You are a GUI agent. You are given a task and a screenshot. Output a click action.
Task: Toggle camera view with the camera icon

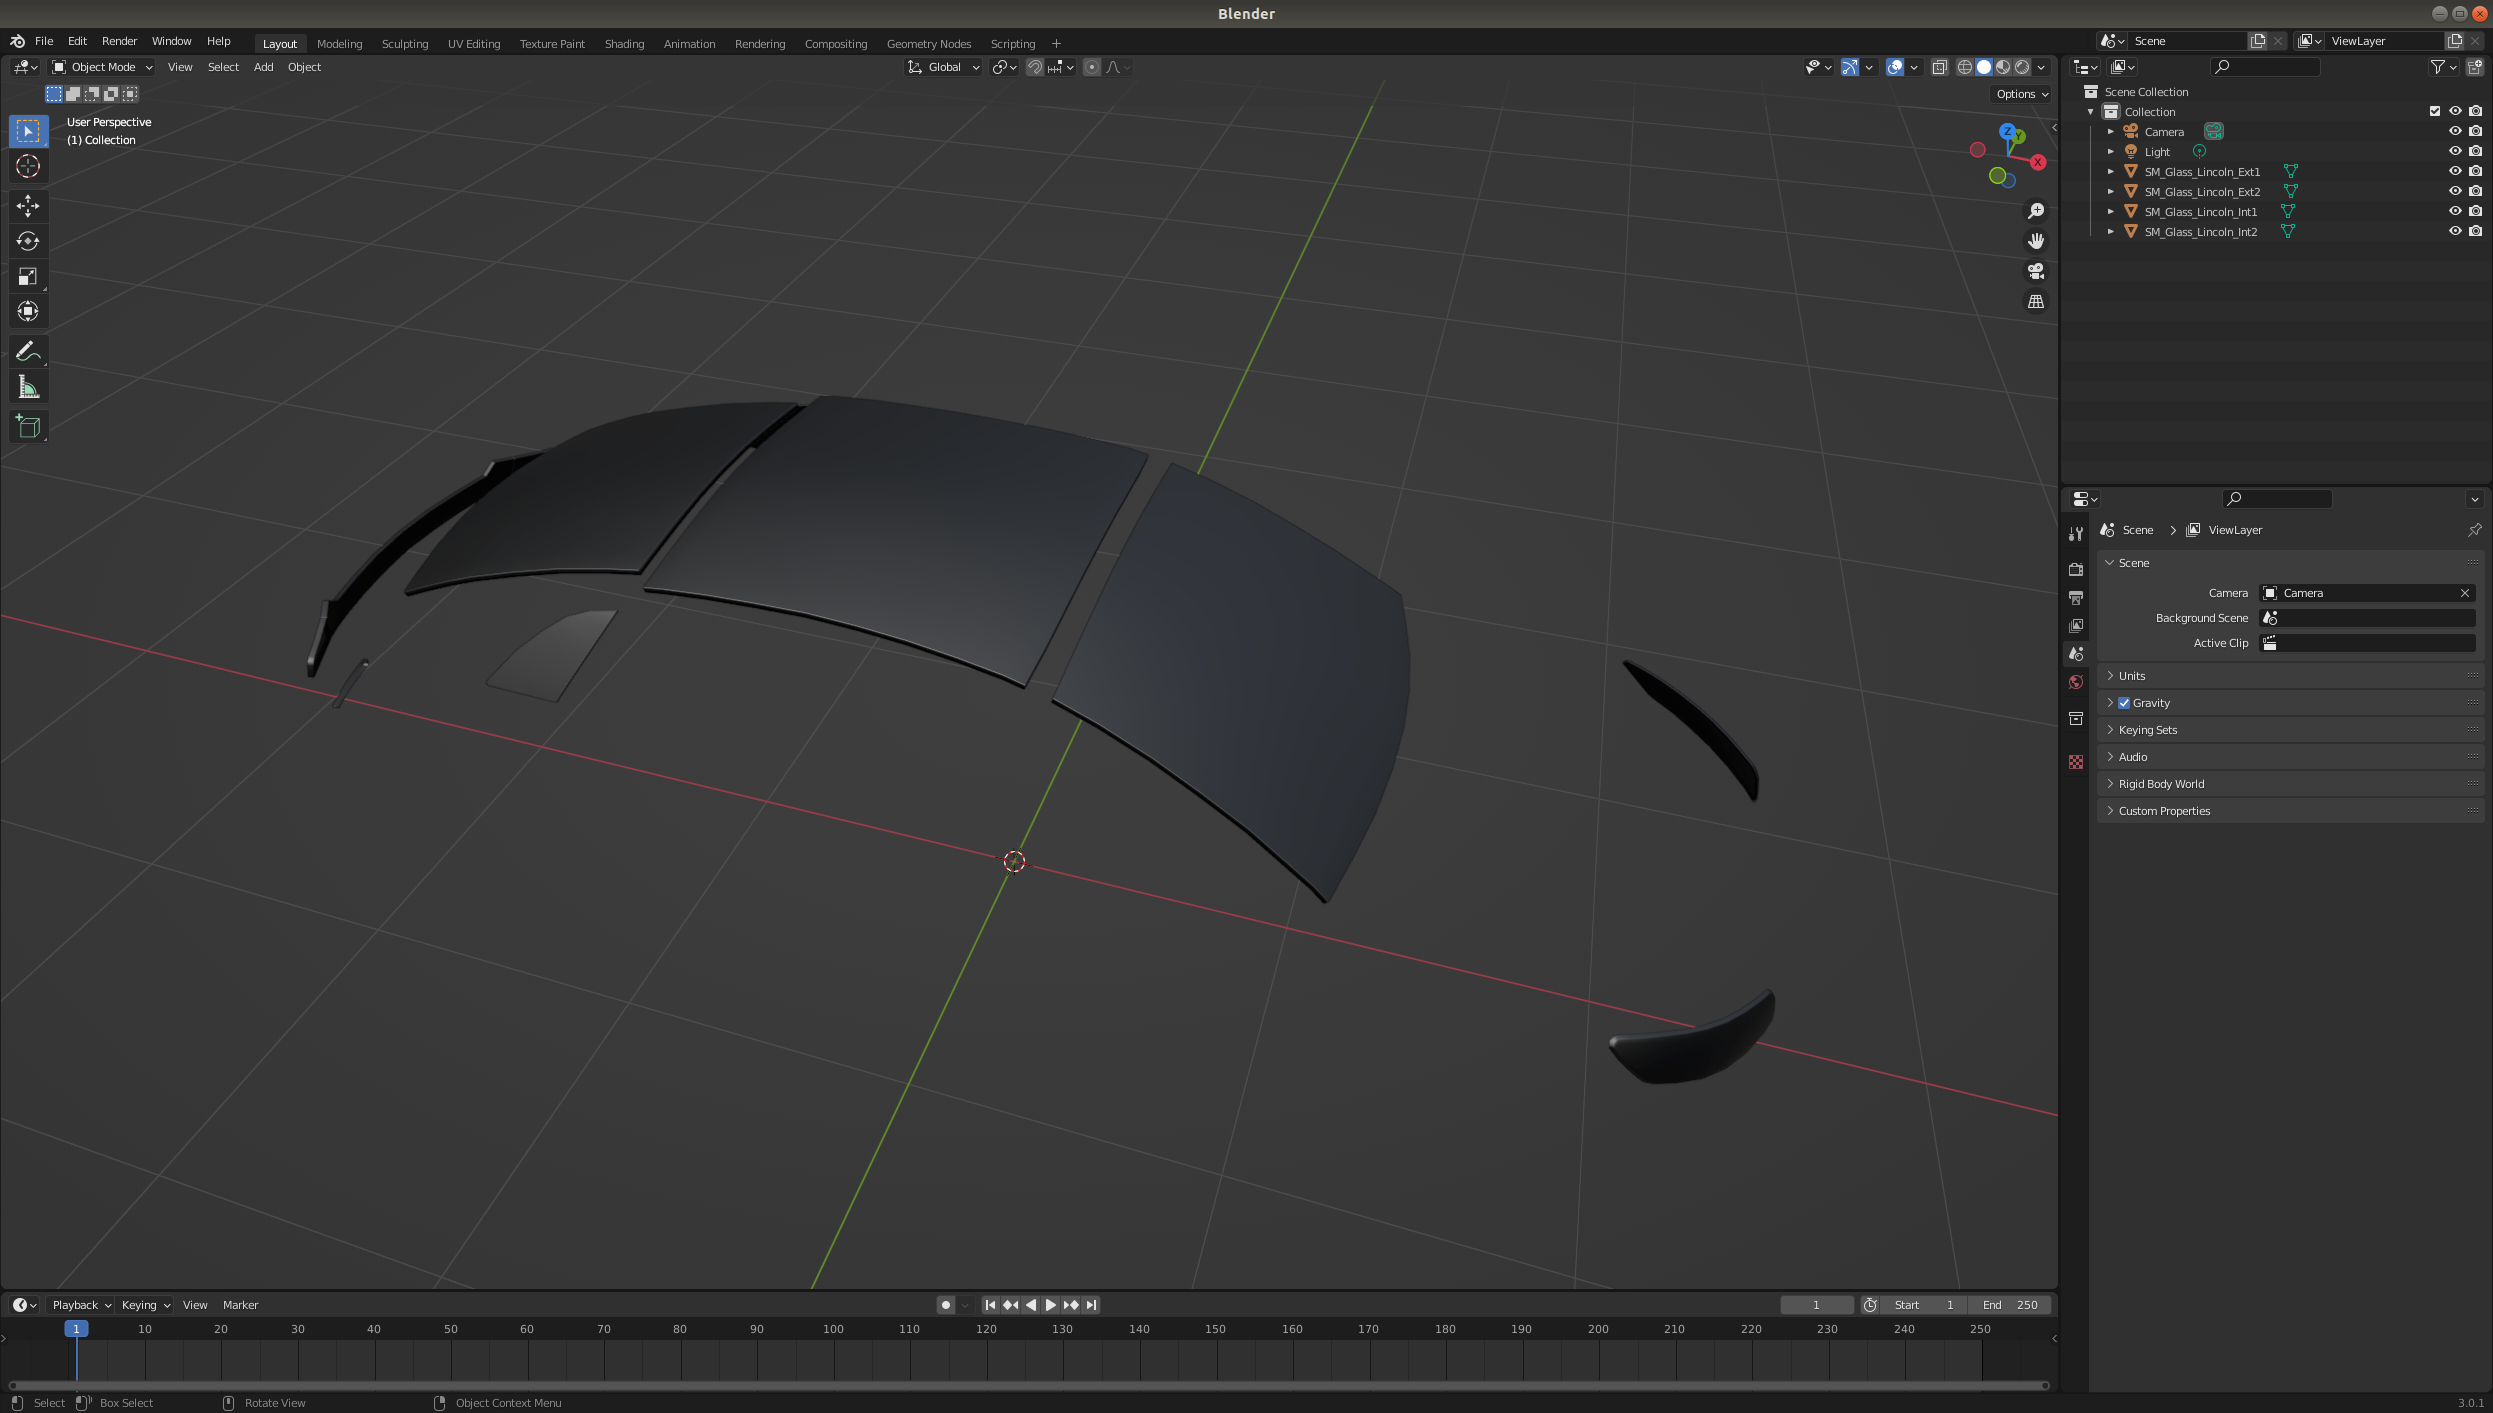coord(2035,271)
